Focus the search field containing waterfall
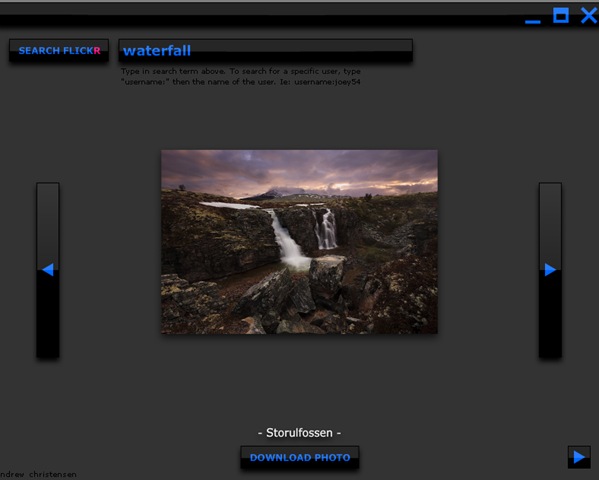 266,50
